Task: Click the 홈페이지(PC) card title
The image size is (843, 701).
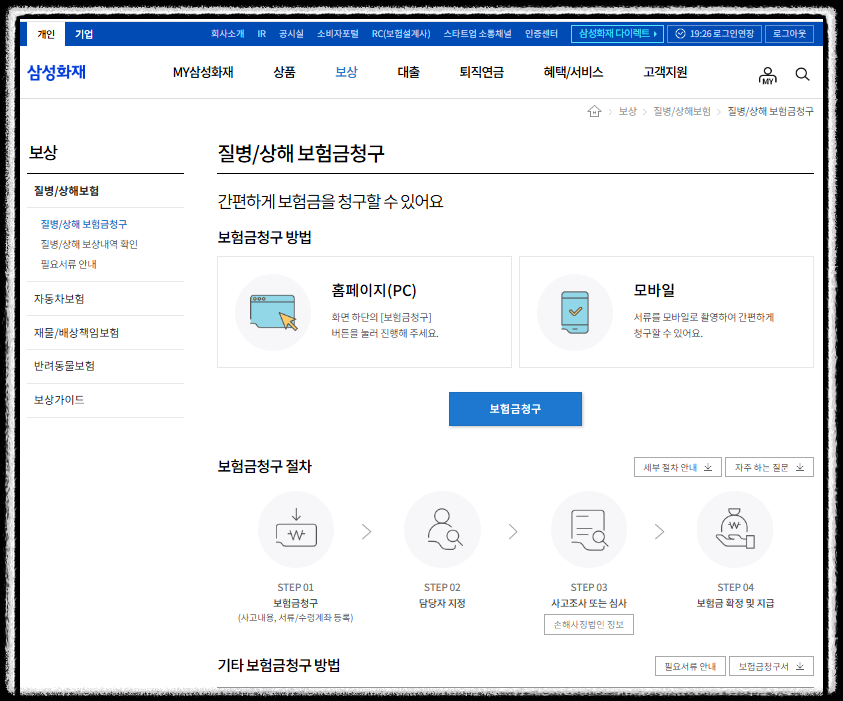Action: coord(374,290)
